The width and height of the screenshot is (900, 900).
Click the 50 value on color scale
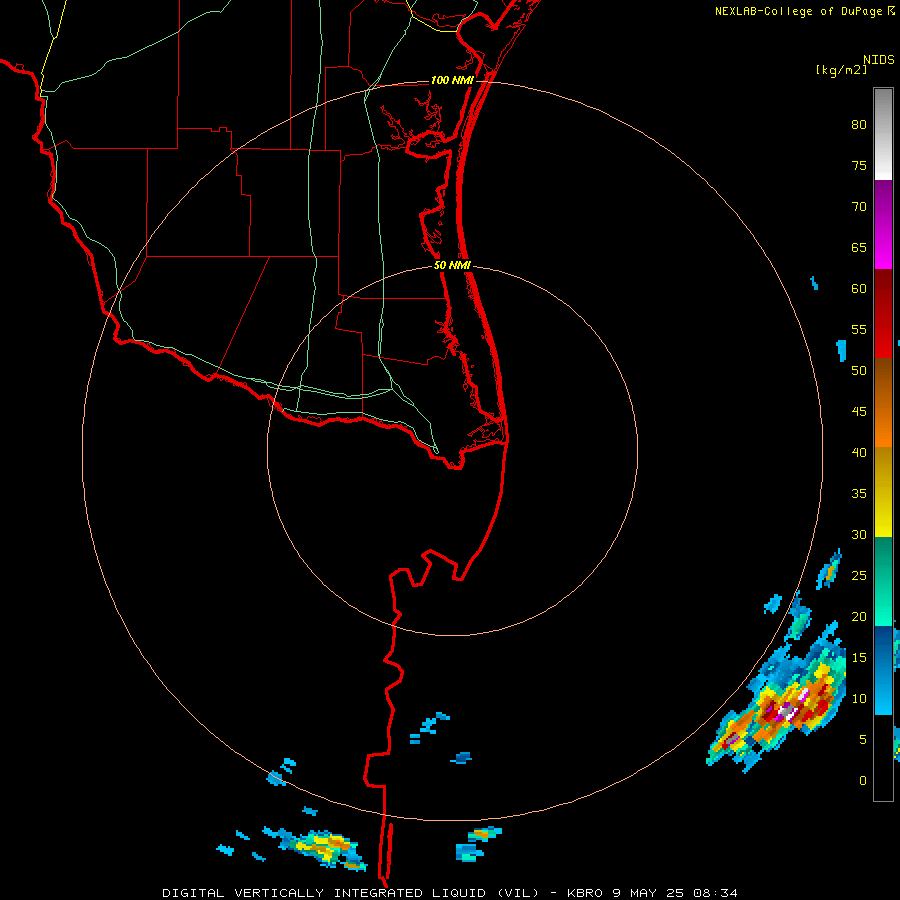859,371
